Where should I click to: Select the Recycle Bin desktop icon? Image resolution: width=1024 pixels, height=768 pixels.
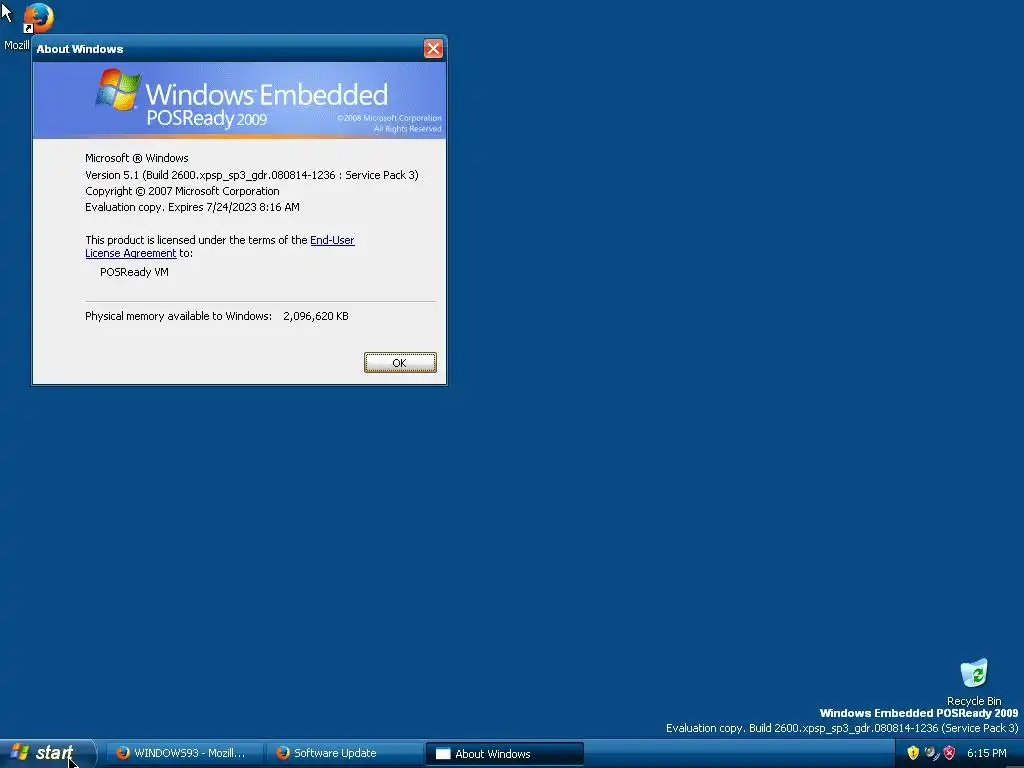[x=974, y=682]
